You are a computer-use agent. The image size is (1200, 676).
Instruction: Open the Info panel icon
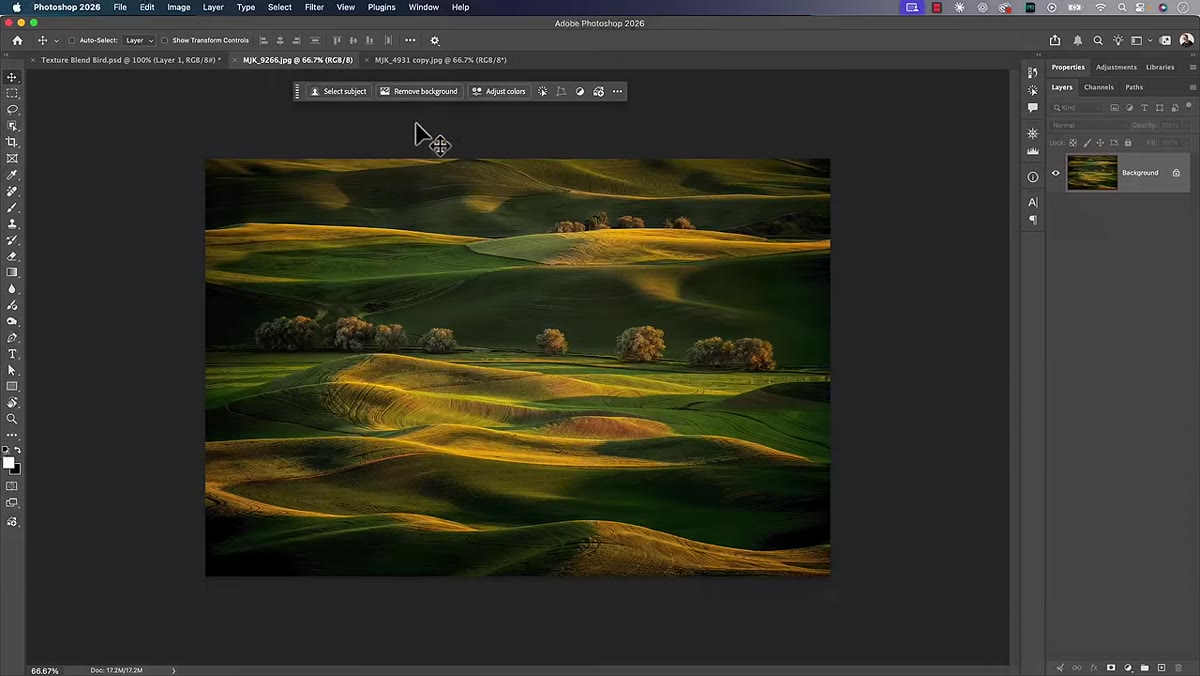(1033, 177)
